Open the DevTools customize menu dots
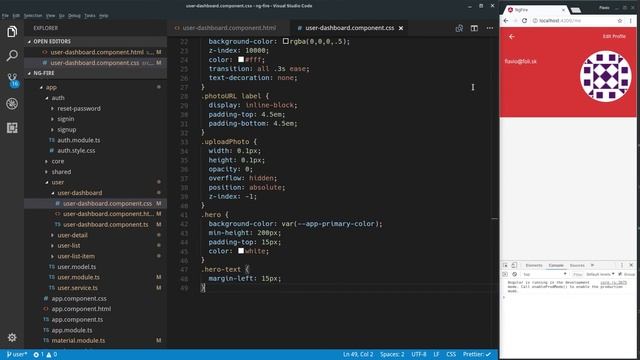The width and height of the screenshot is (640, 360). tap(622, 265)
